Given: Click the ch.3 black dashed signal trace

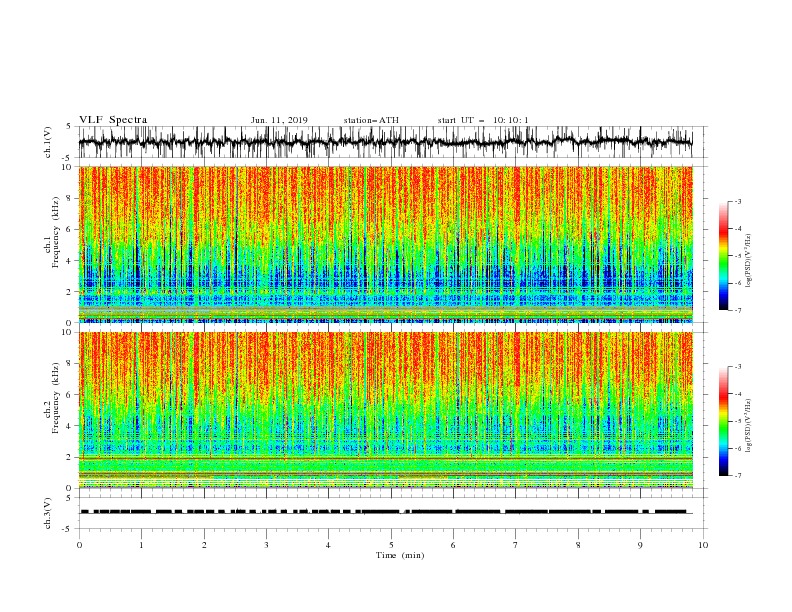Looking at the screenshot, I should (x=385, y=512).
